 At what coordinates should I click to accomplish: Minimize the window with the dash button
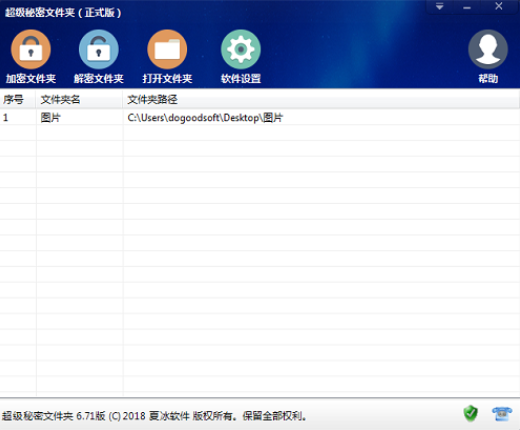pos(467,7)
